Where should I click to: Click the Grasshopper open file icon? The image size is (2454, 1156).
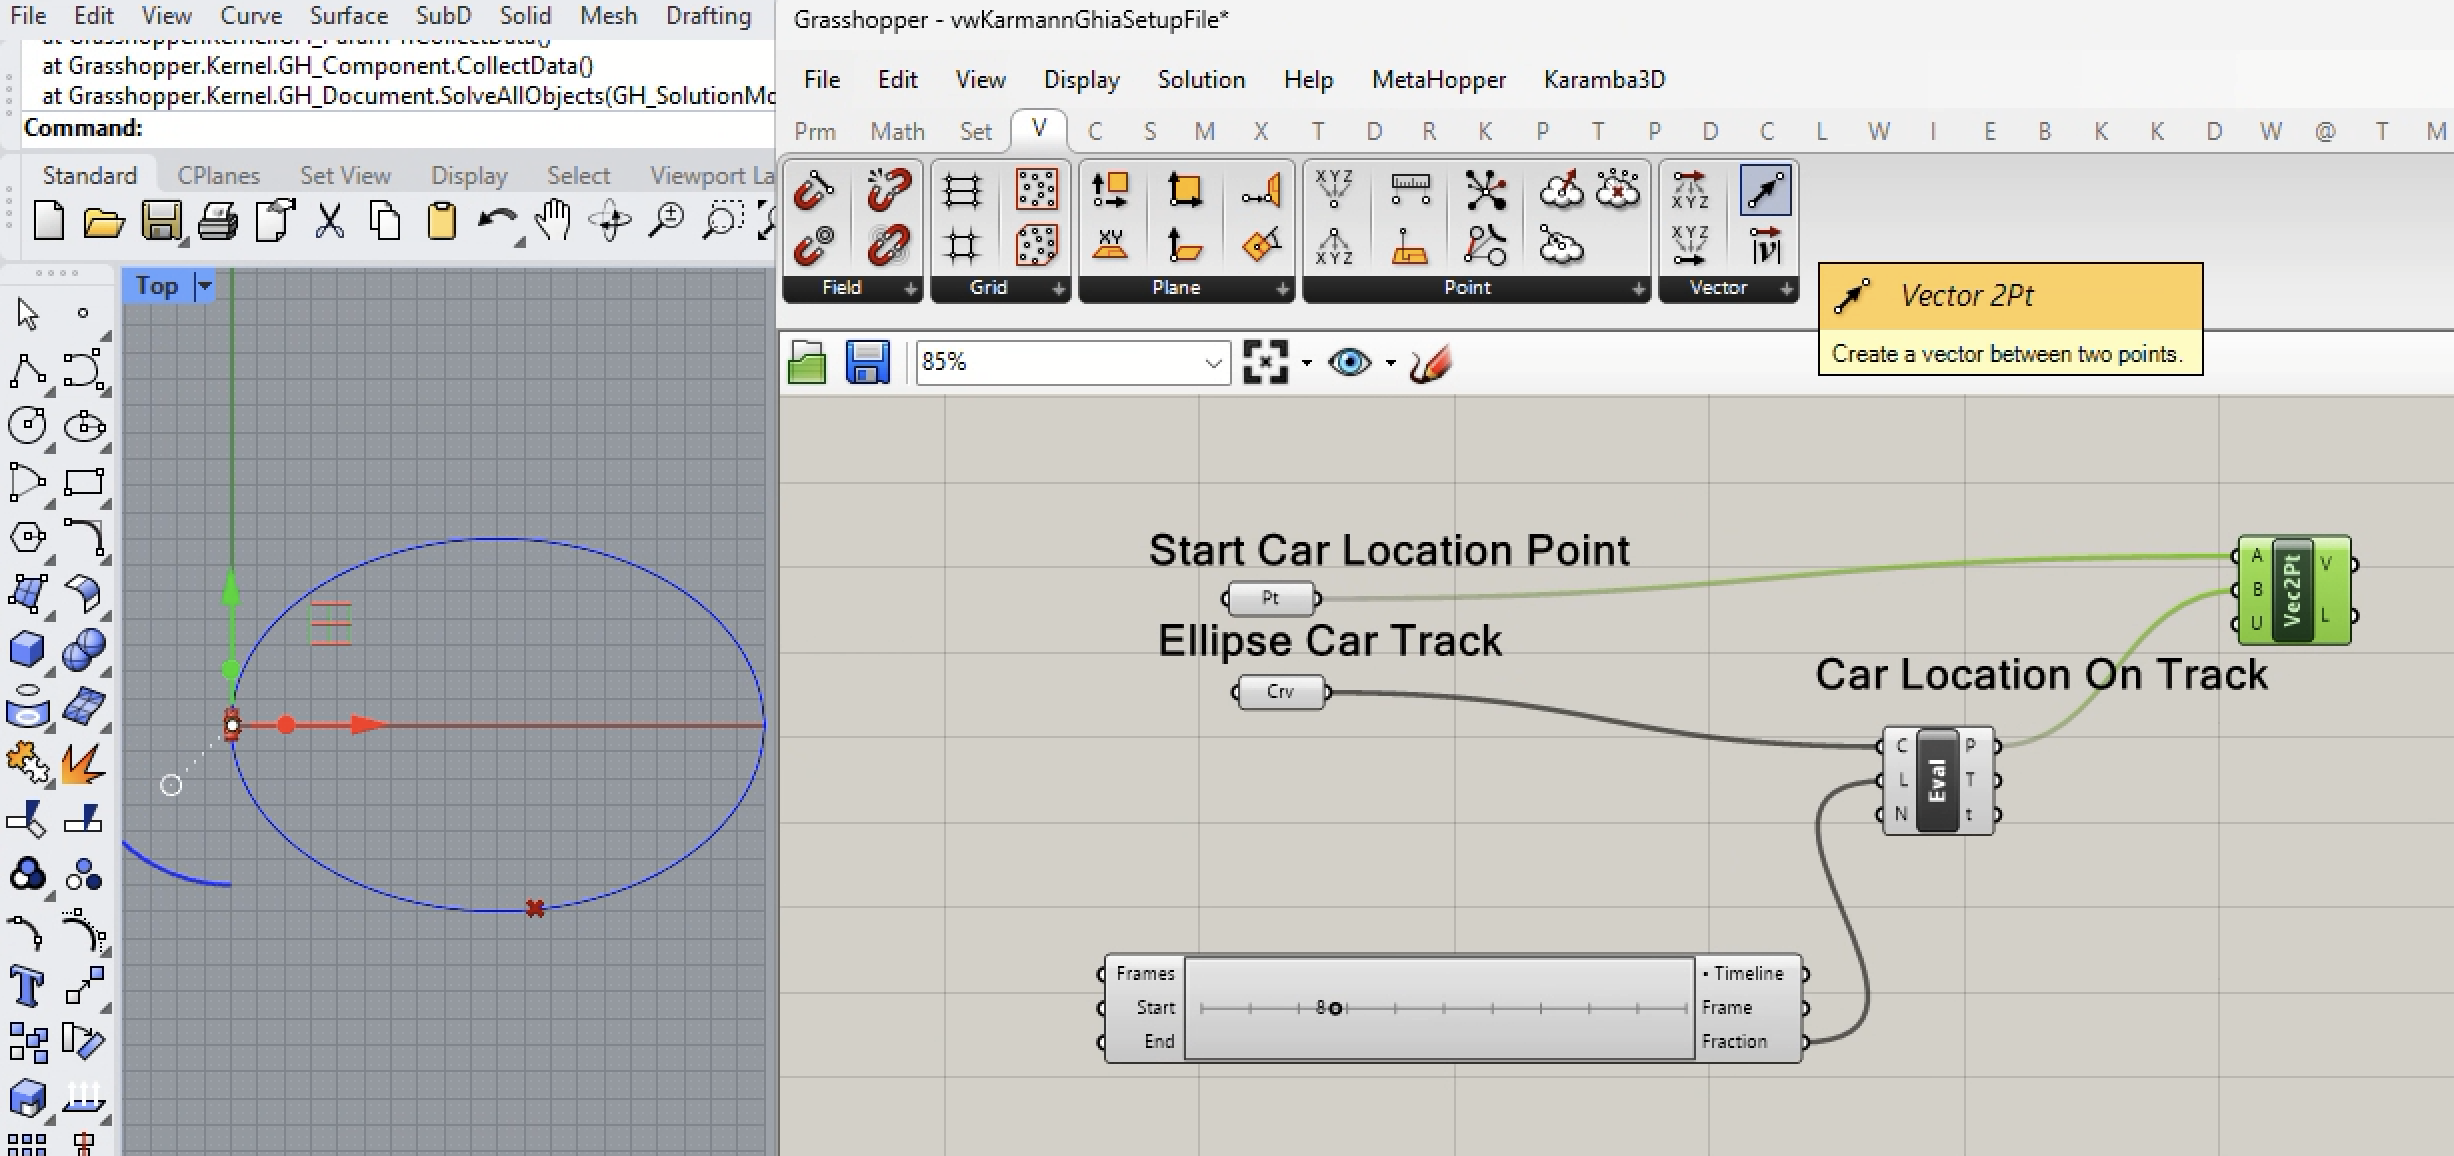click(x=807, y=362)
